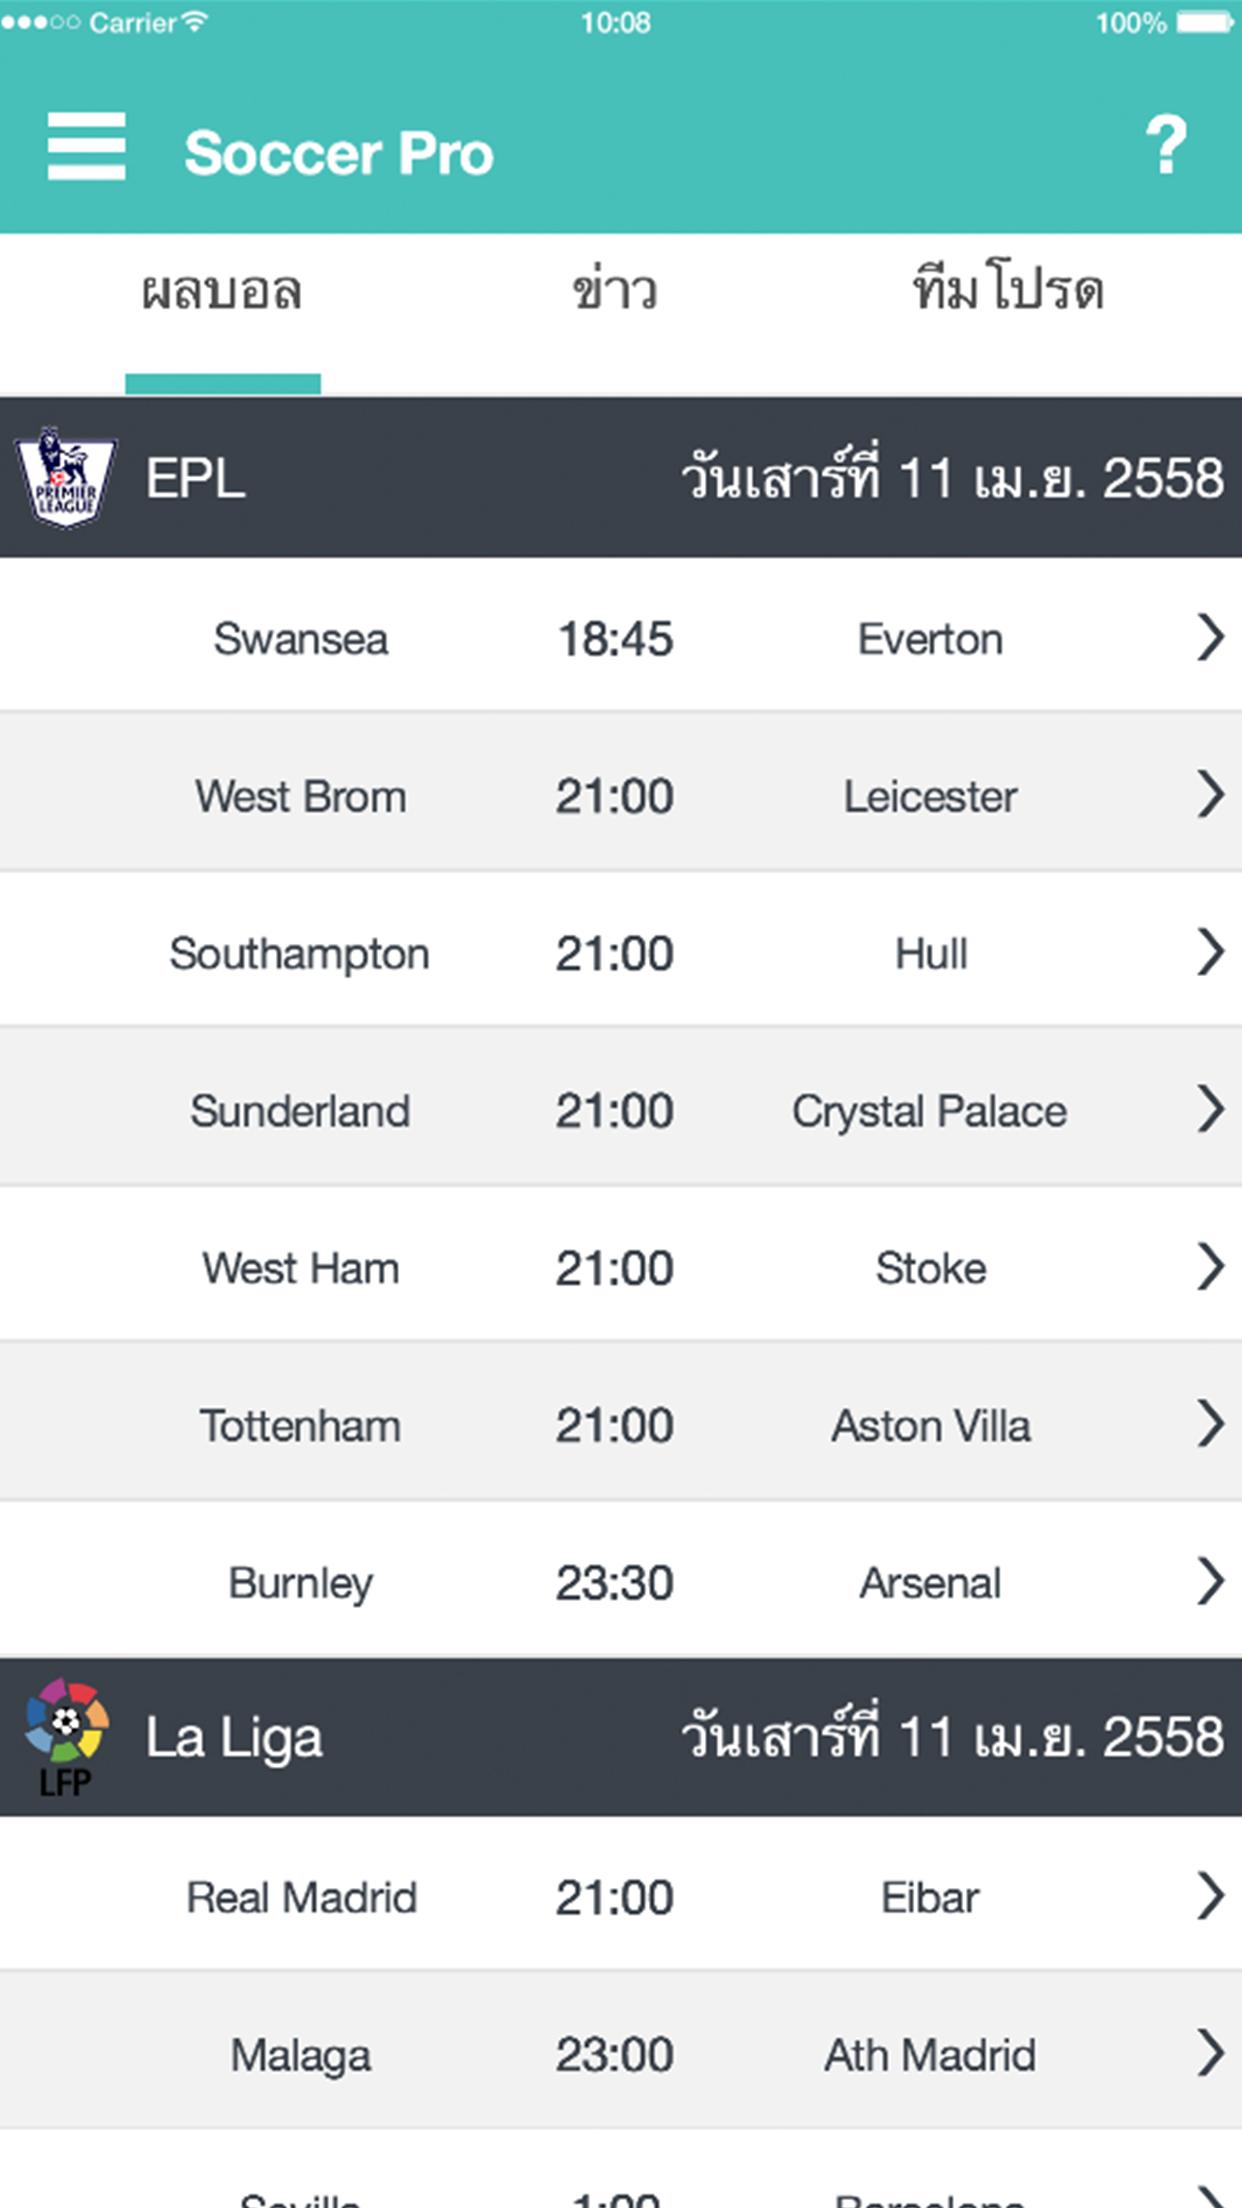Open the ทีมโปรด tab

point(1008,290)
